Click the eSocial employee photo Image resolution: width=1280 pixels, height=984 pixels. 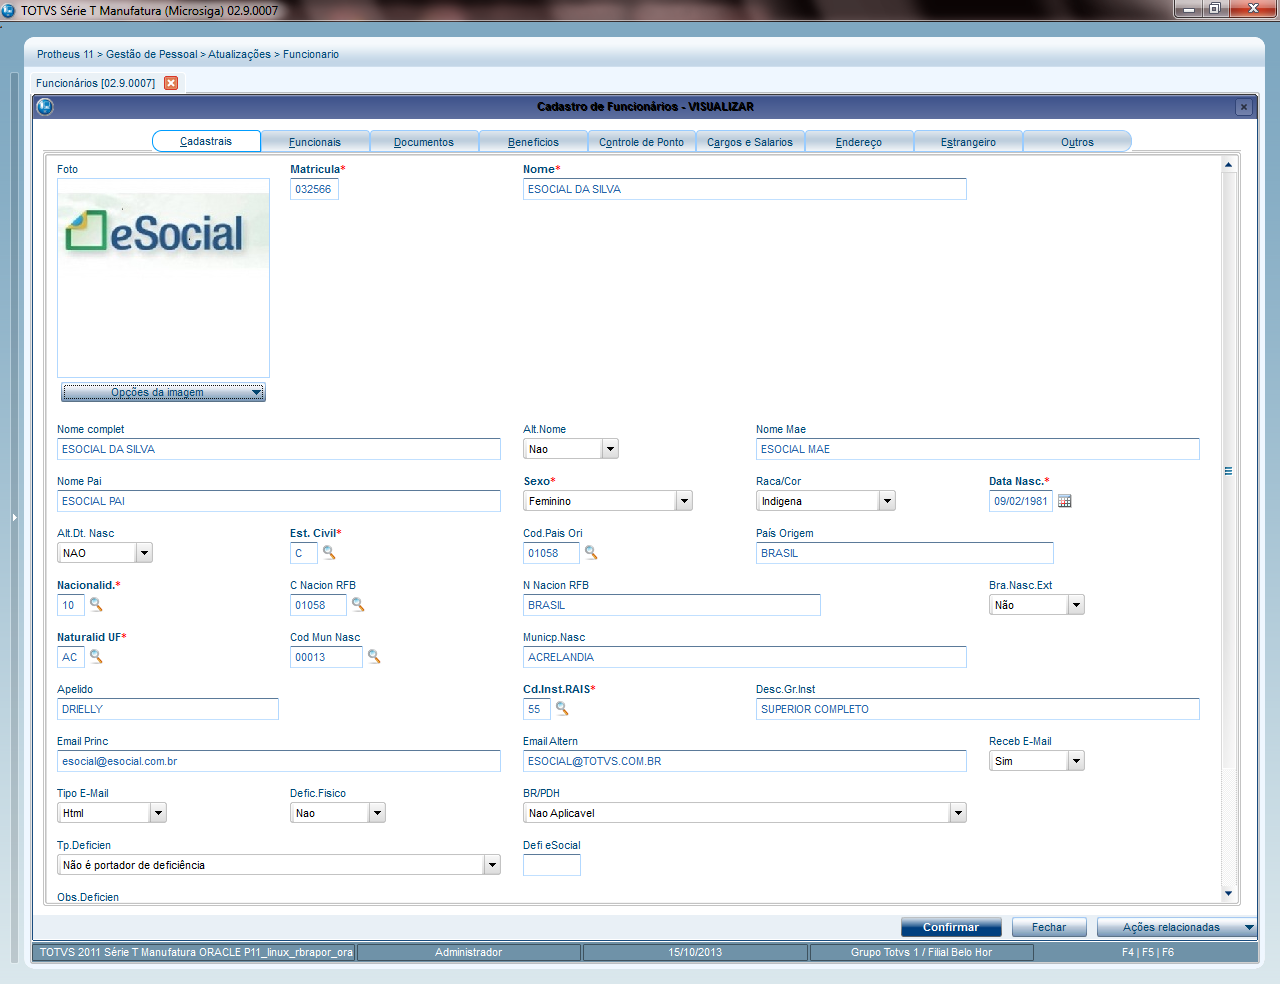click(x=163, y=277)
